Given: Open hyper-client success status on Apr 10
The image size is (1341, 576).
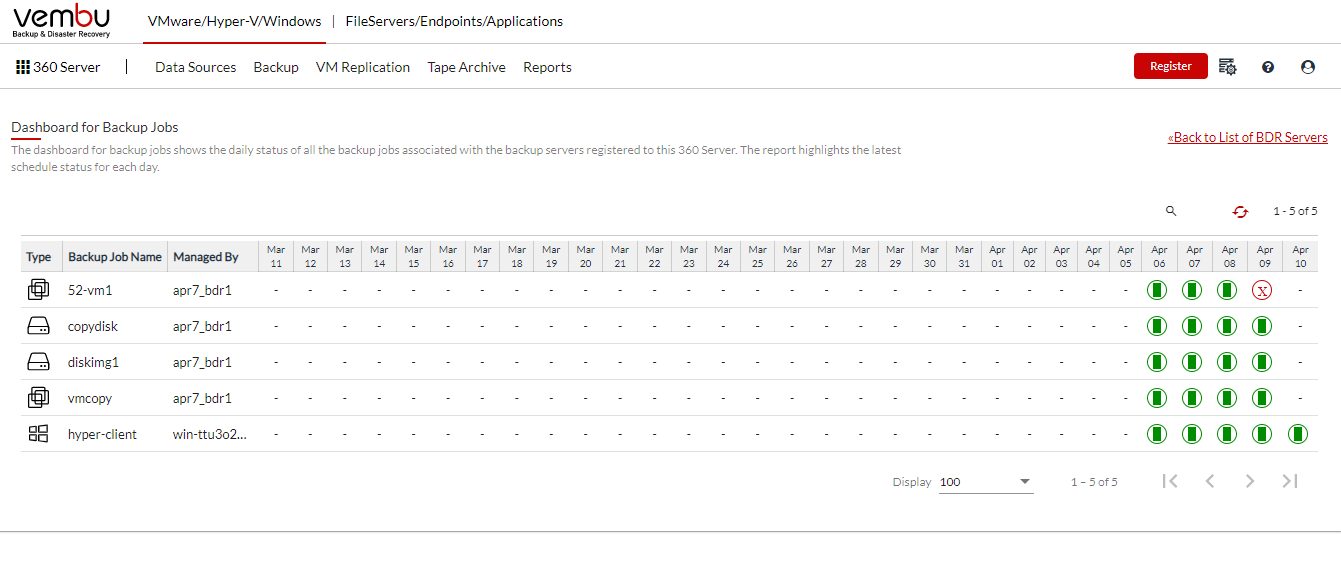Looking at the screenshot, I should (x=1298, y=434).
